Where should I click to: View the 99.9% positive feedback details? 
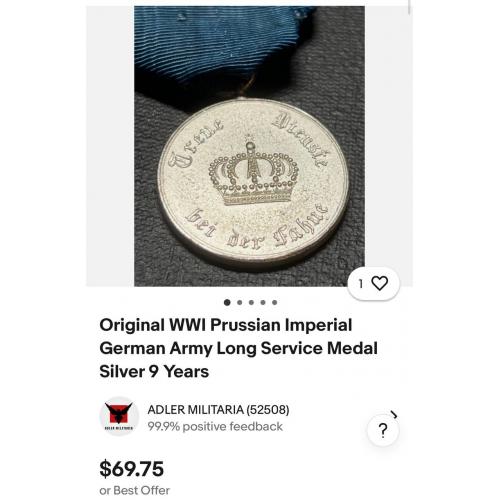[x=215, y=426]
